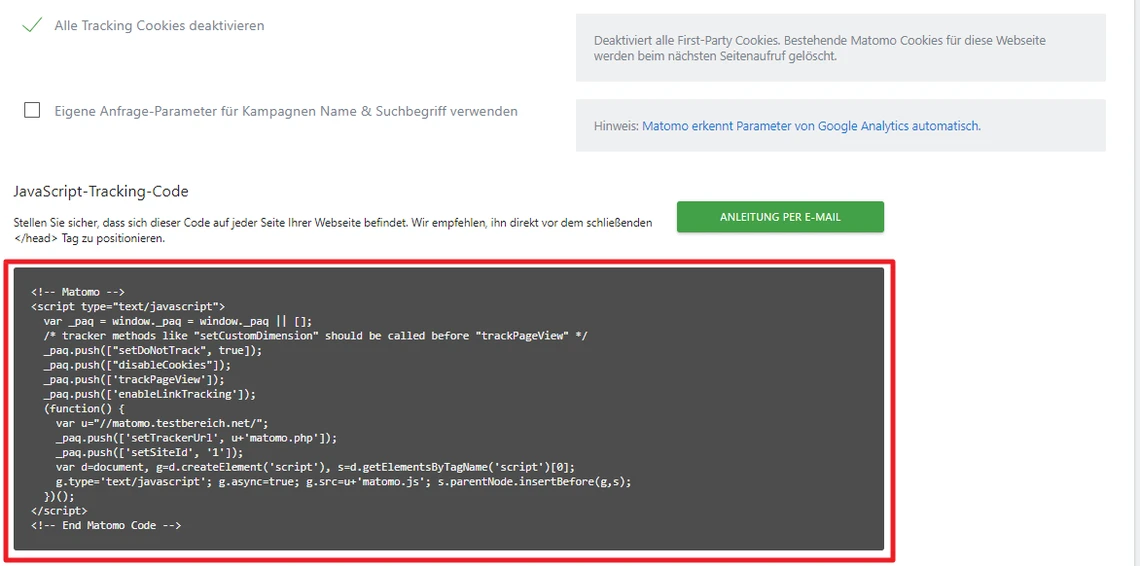Click the "Alle Tracking Cookies deaktivieren" label text
1140x566 pixels.
click(x=159, y=25)
